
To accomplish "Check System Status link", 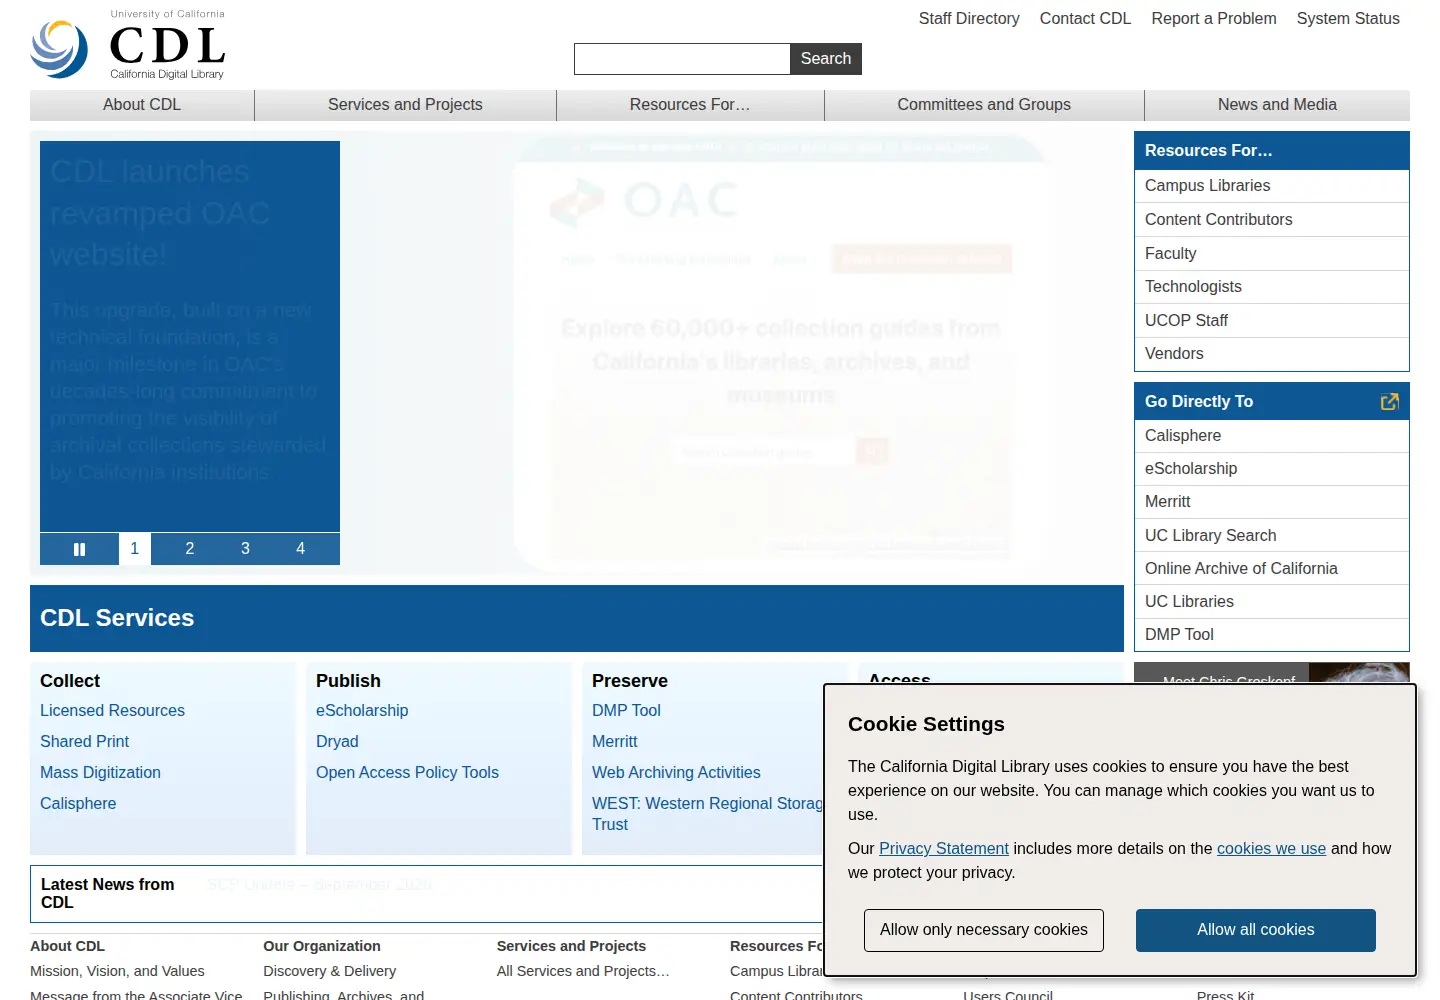I will click(1348, 18).
